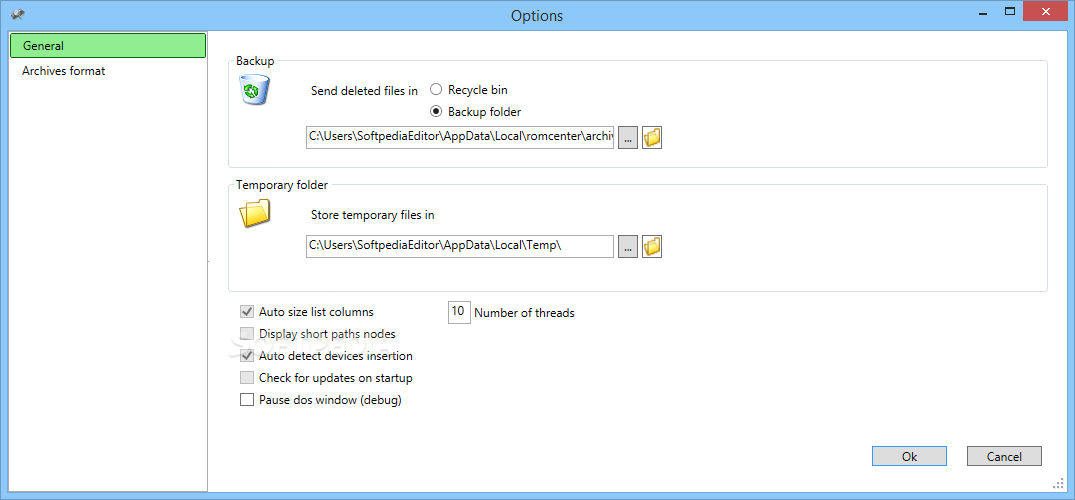Browse for temporary folder with ellipsis button
1075x500 pixels.
628,246
